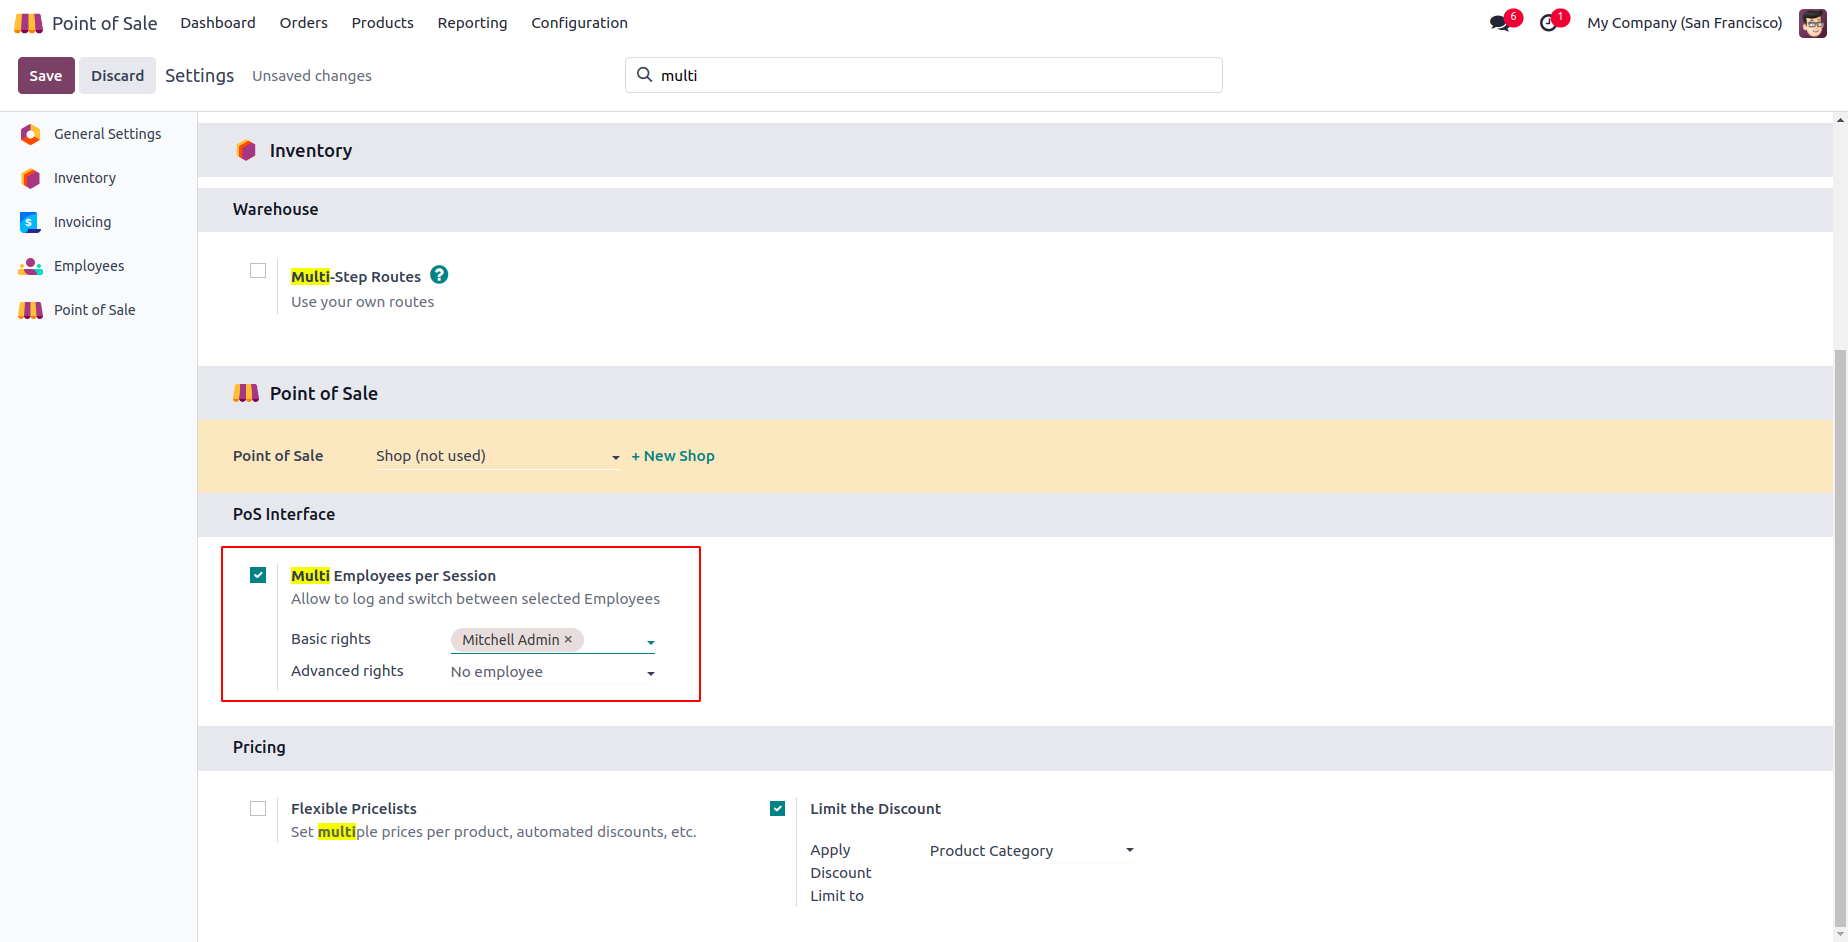Click the Invoicing sidebar icon
The width and height of the screenshot is (1848, 942).
(x=31, y=222)
